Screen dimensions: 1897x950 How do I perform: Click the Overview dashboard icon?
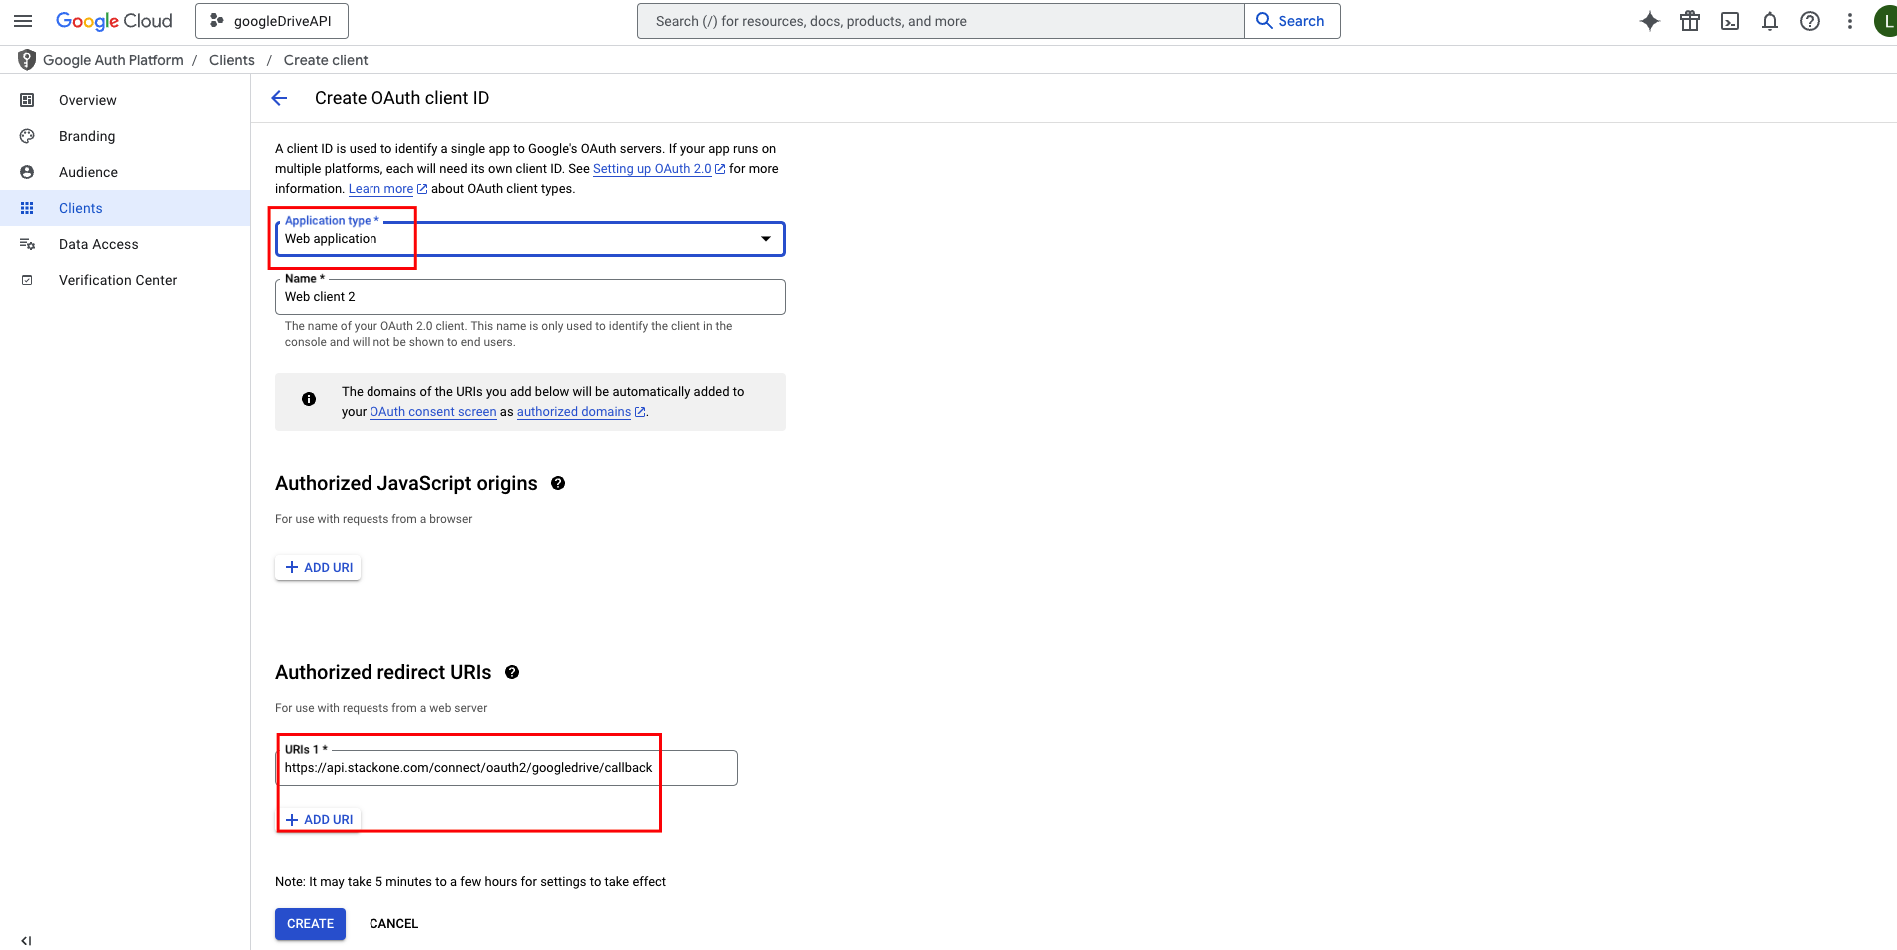pos(27,100)
